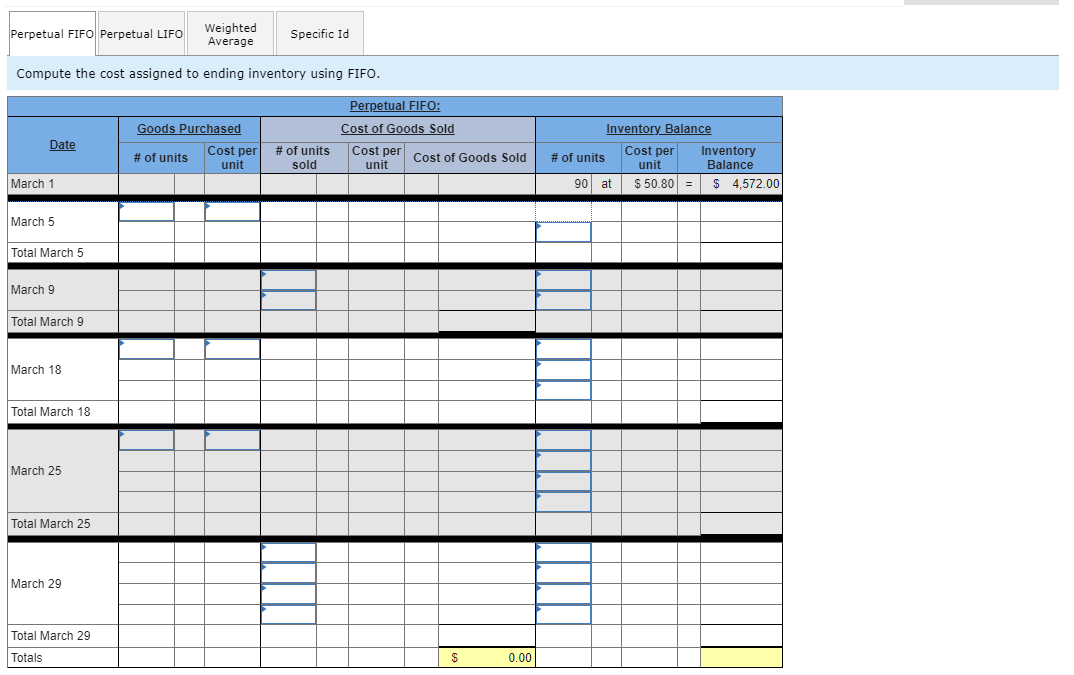Click the March 5 cost per unit cell
Image resolution: width=1074 pixels, height=675 pixels.
coord(231,211)
